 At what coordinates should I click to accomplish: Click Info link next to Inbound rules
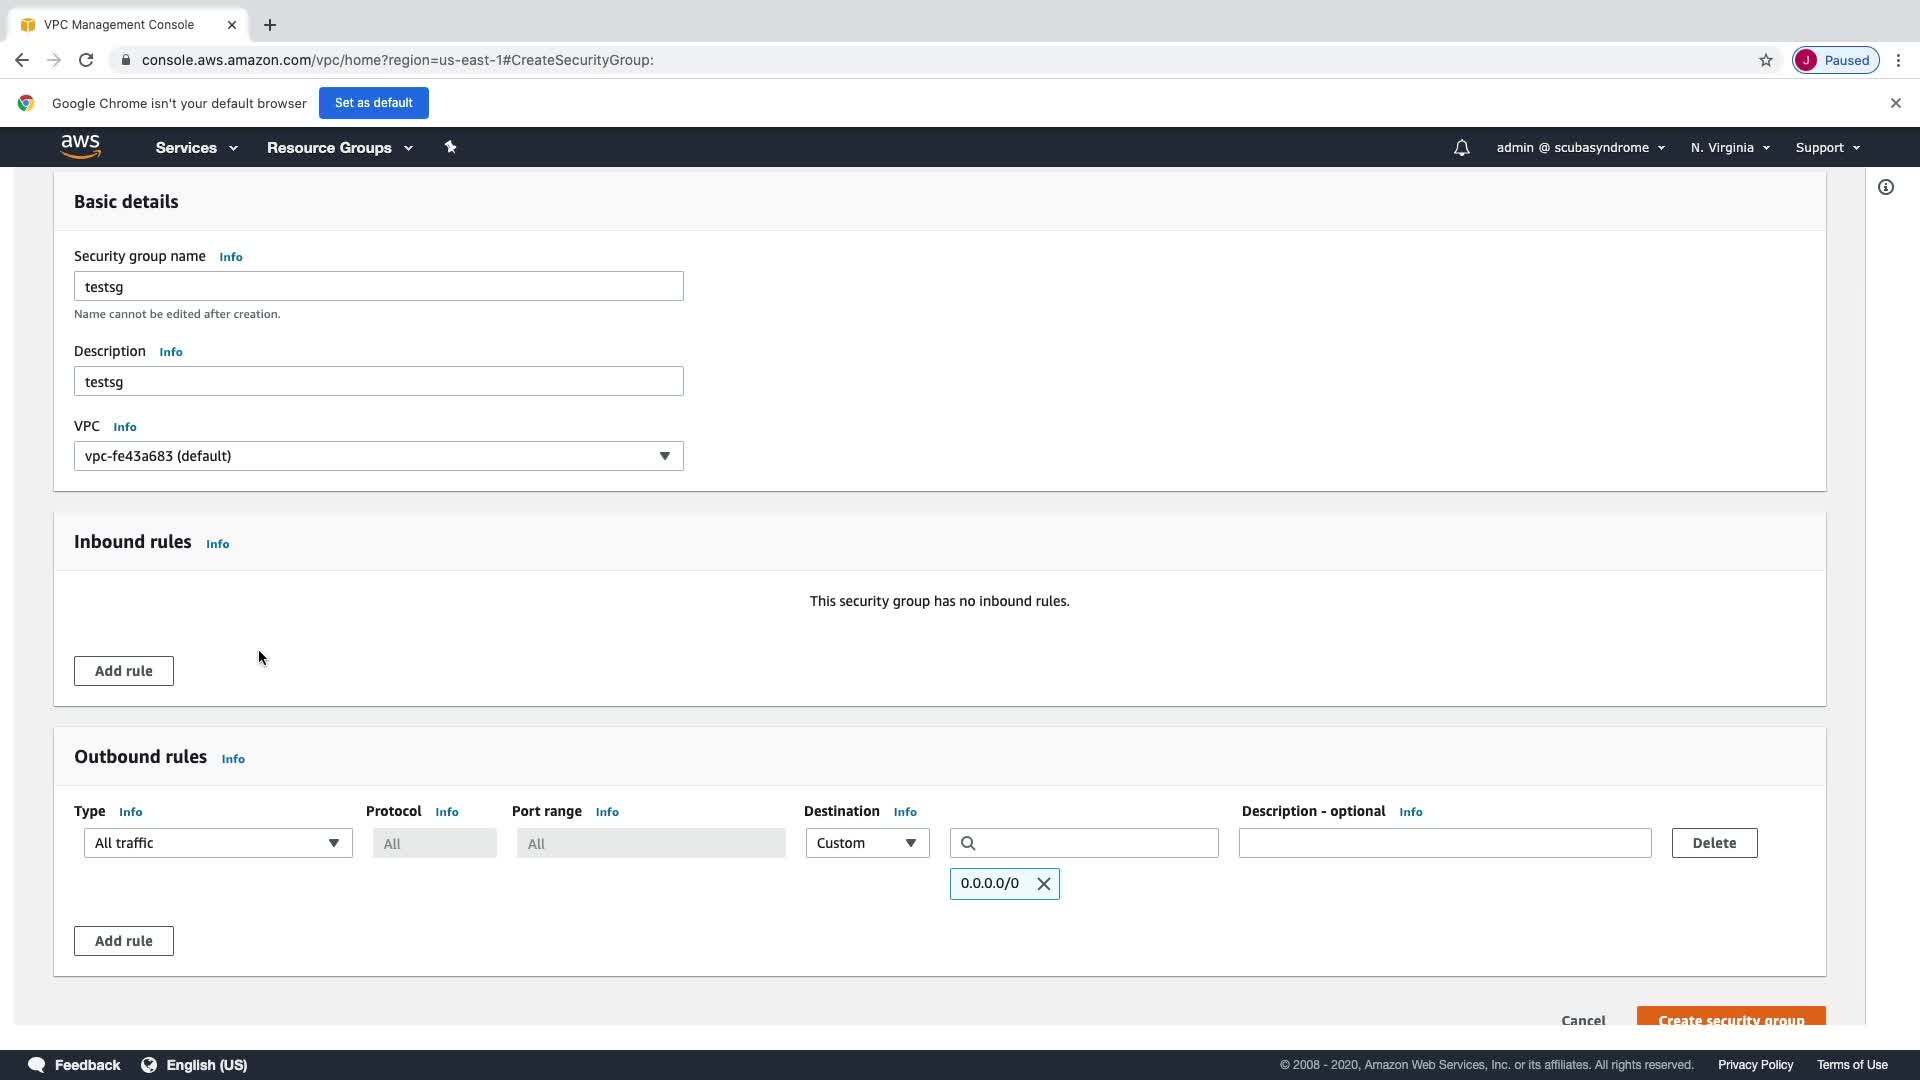coord(217,544)
